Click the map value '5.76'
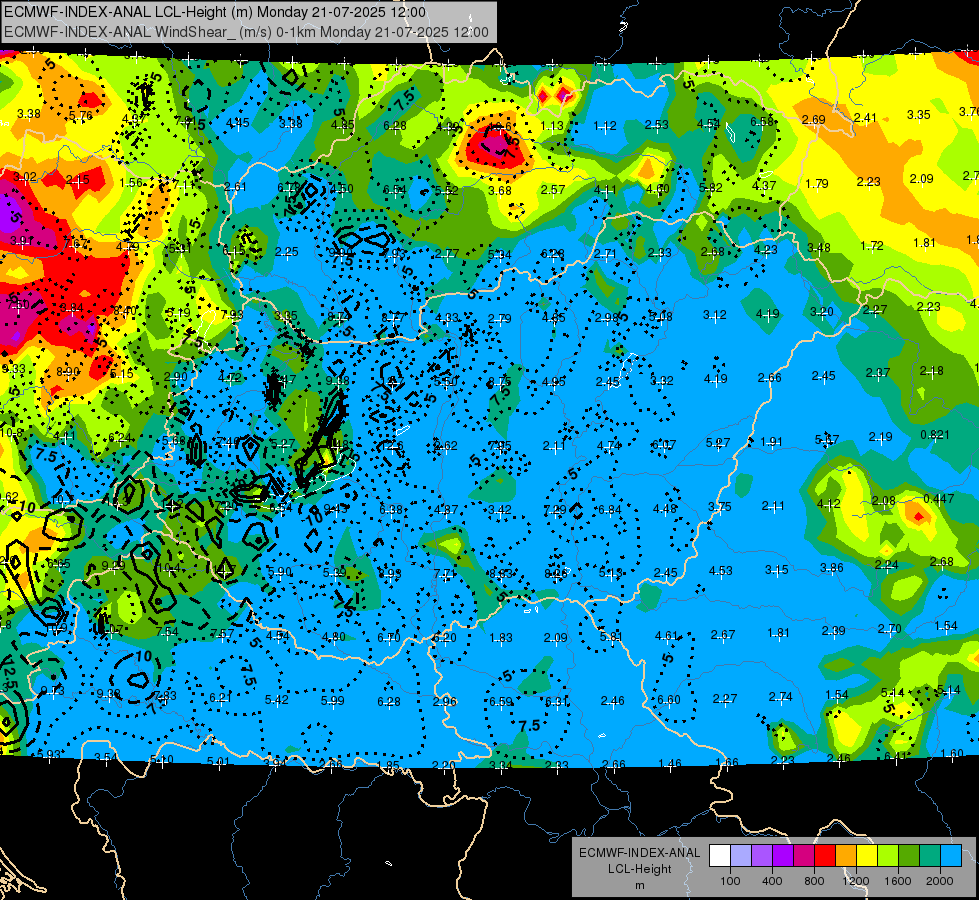The width and height of the screenshot is (979, 900). tap(81, 116)
